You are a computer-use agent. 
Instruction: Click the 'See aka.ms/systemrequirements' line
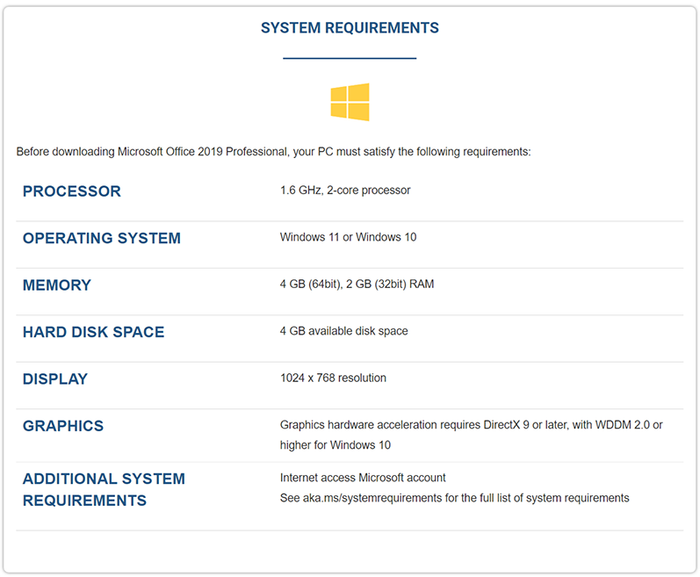(454, 498)
